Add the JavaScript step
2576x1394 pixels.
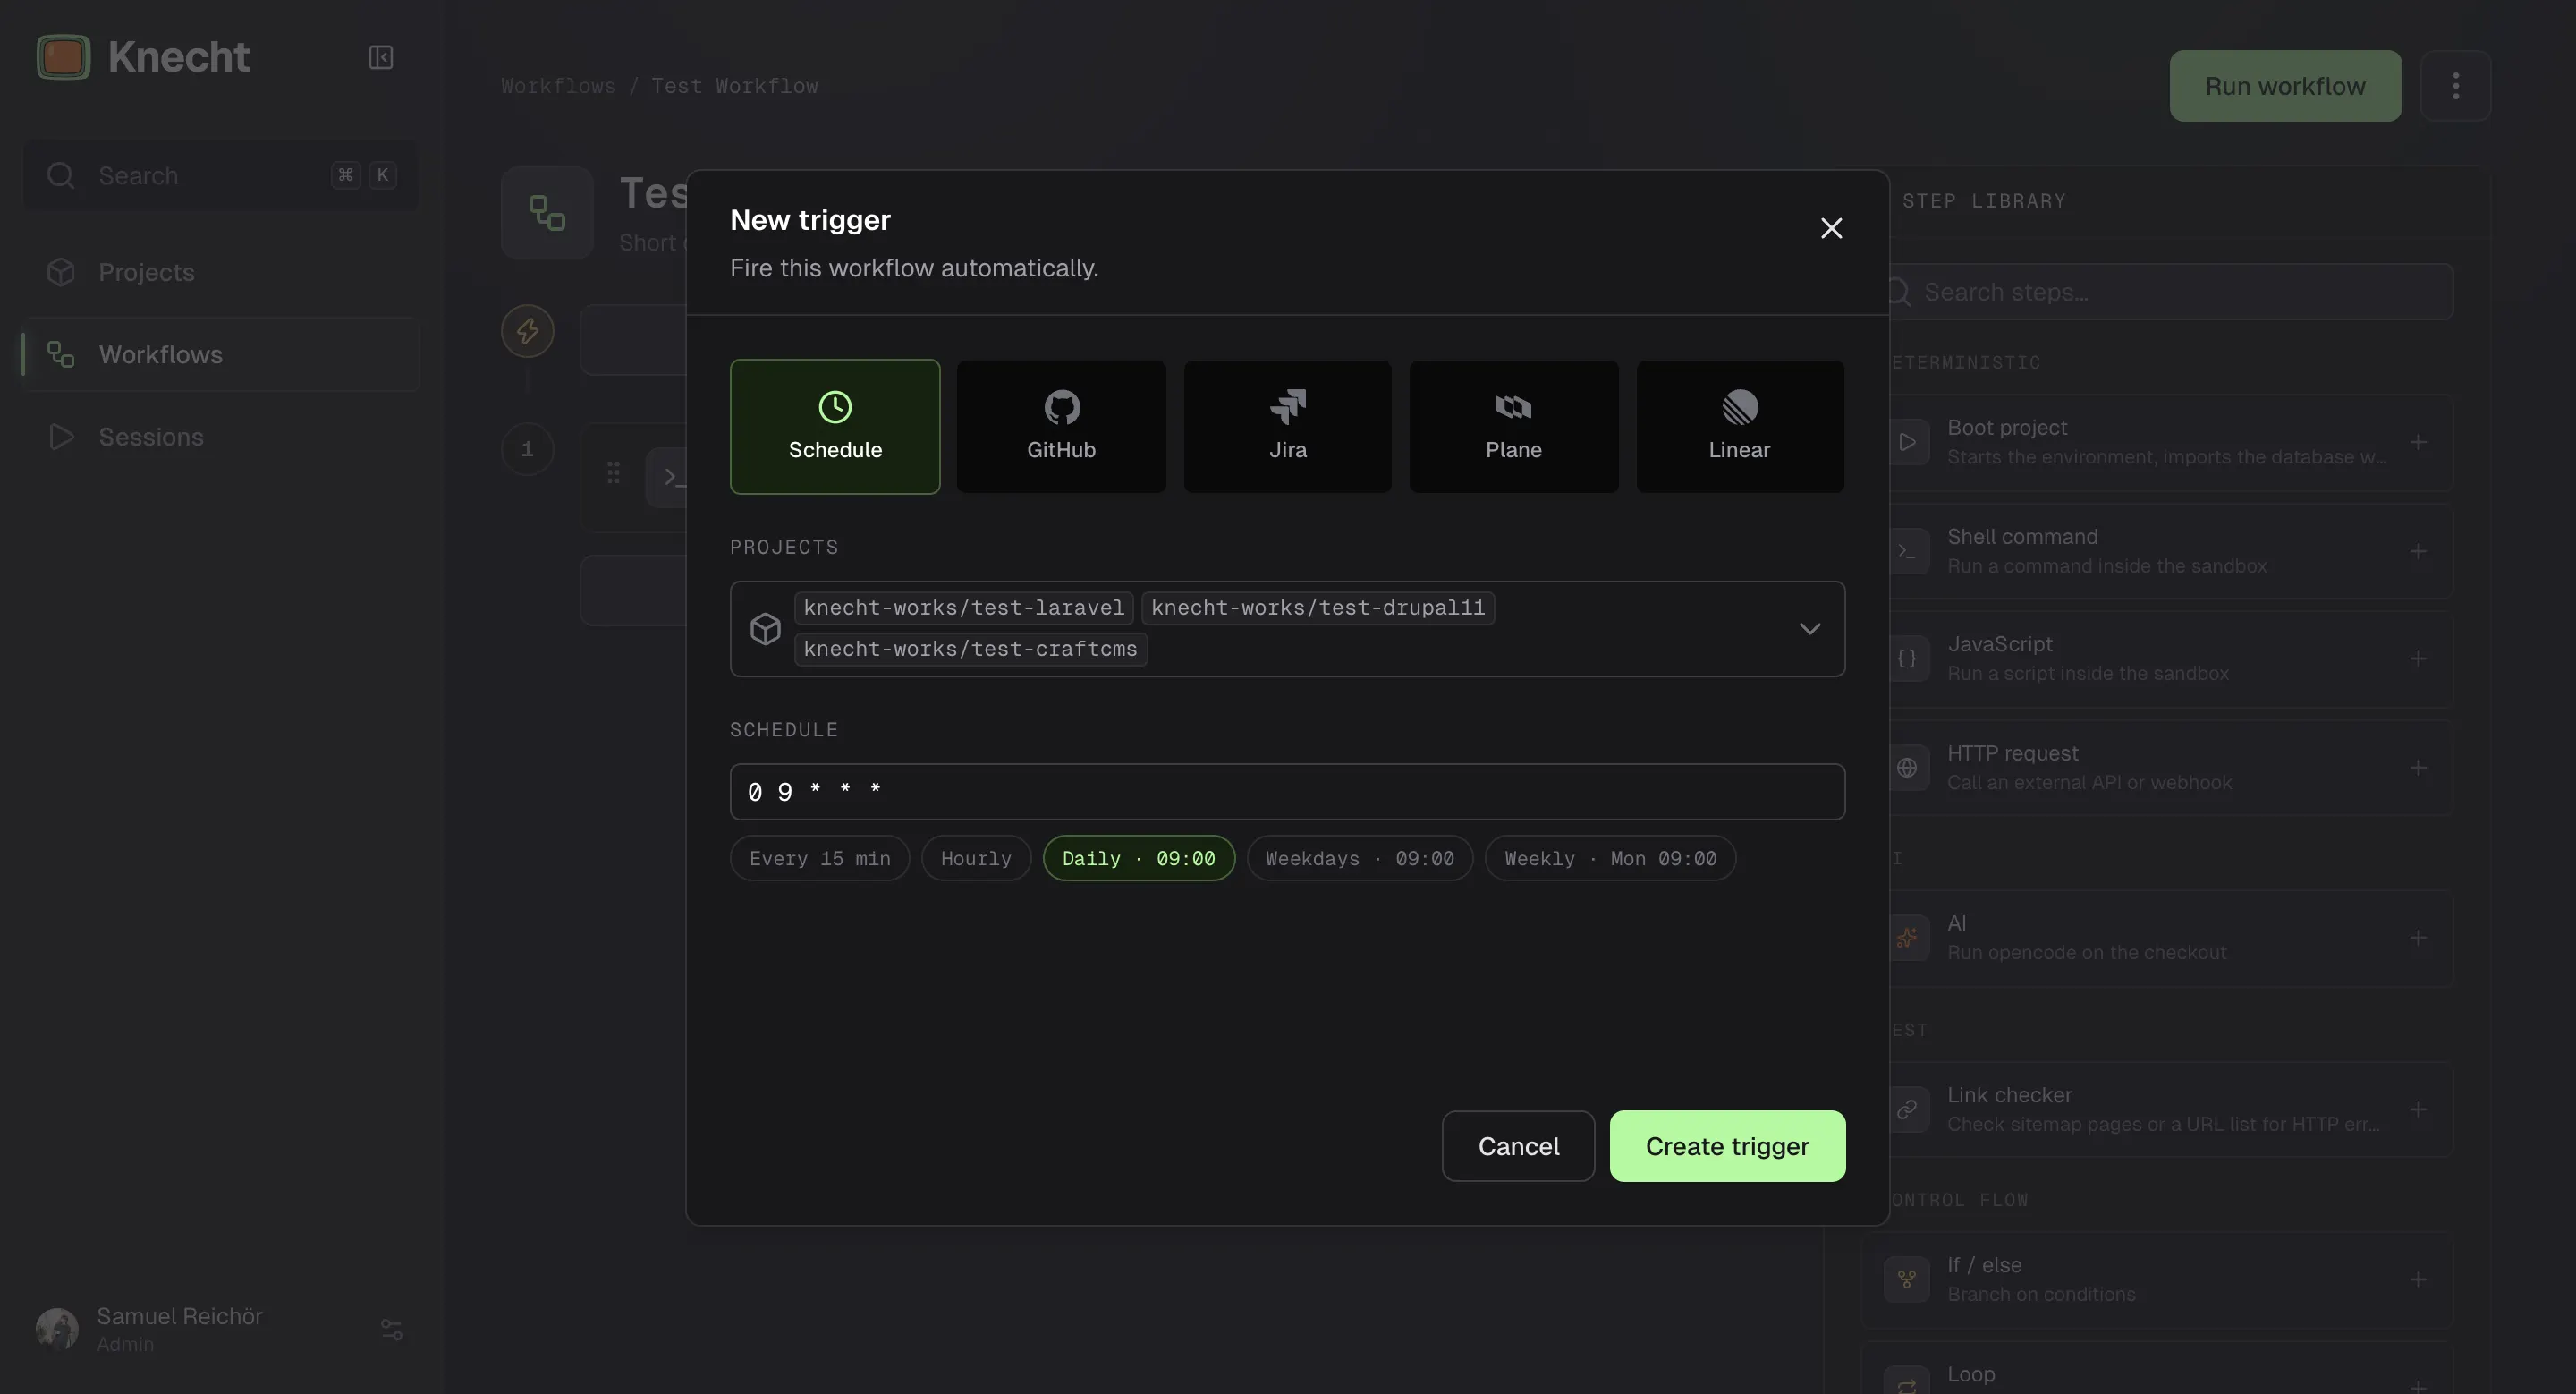pyautogui.click(x=2417, y=659)
